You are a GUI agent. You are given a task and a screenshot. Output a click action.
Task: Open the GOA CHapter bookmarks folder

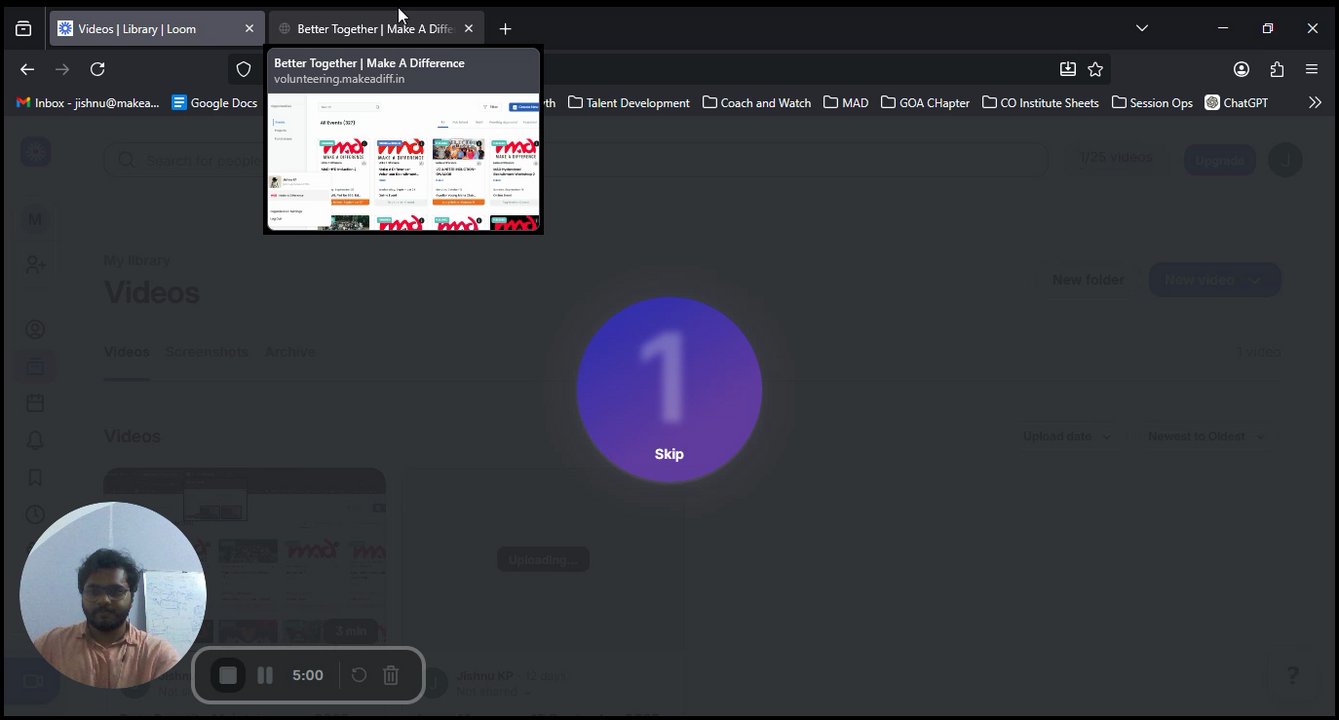[x=925, y=102]
